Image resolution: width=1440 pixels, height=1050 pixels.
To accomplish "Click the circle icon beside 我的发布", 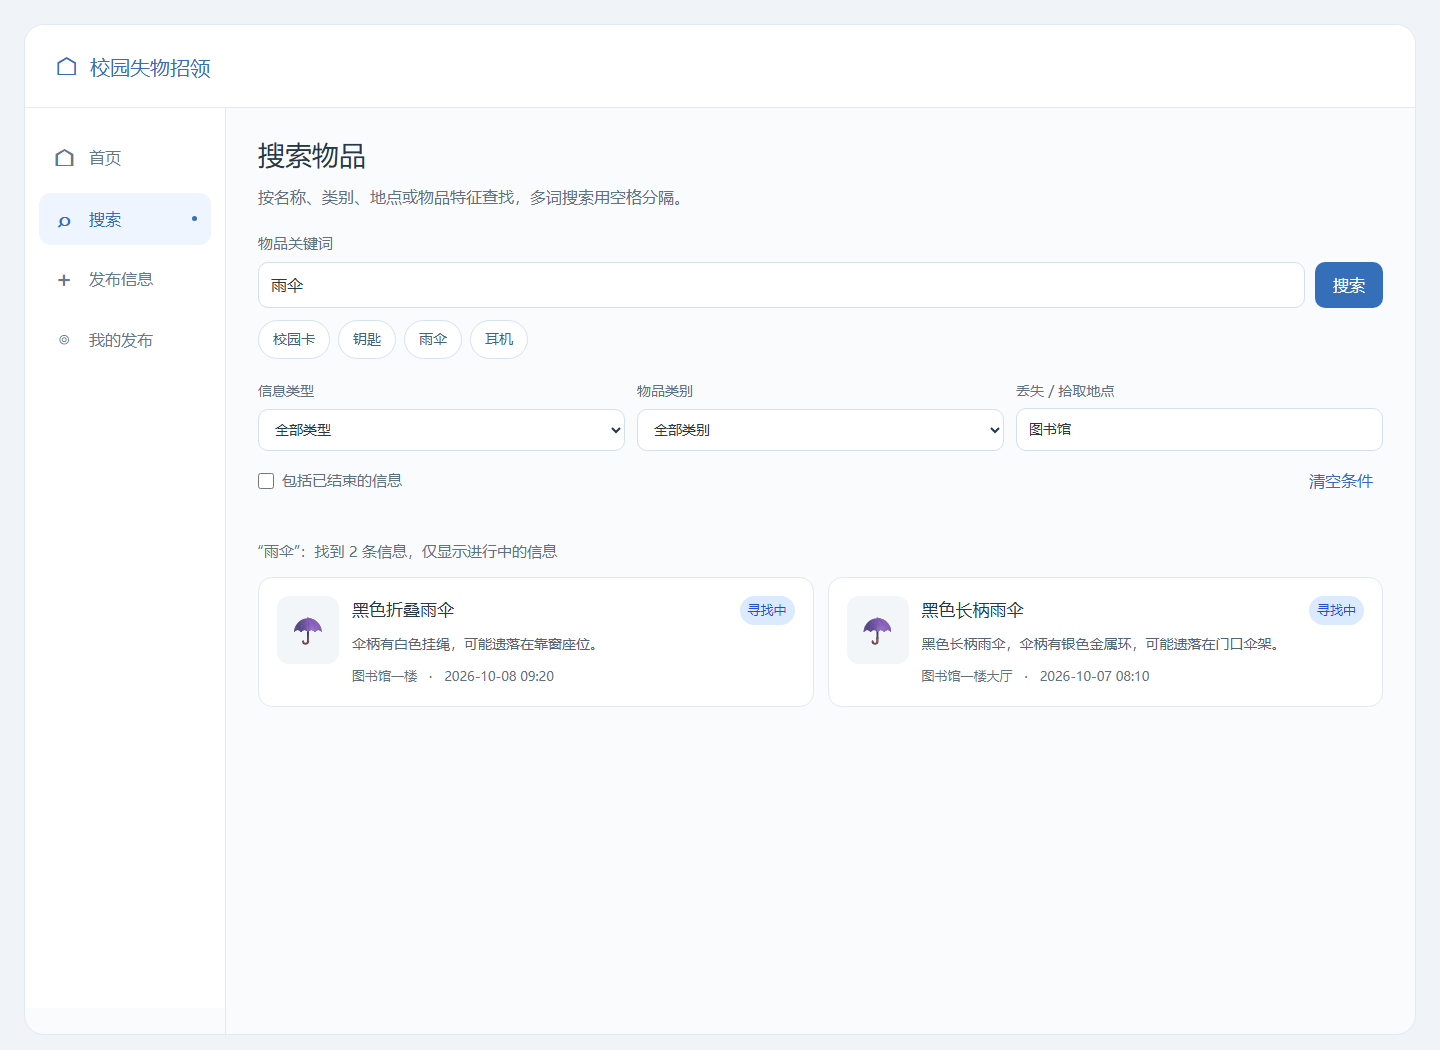I will point(64,340).
